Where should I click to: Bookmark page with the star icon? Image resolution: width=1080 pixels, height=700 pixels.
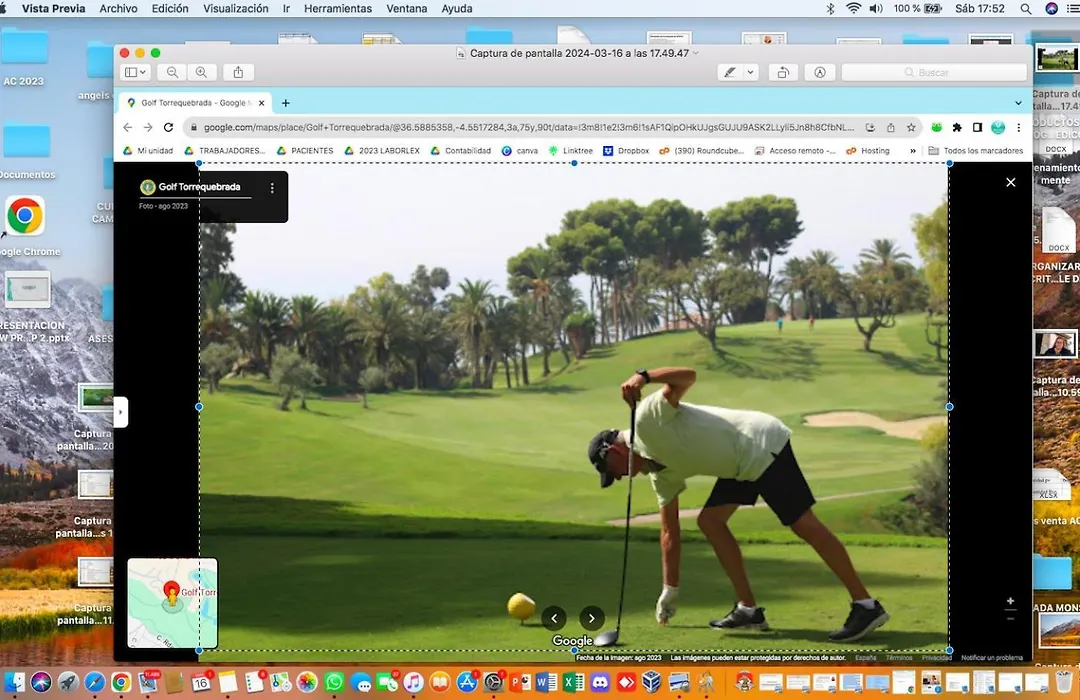click(911, 127)
